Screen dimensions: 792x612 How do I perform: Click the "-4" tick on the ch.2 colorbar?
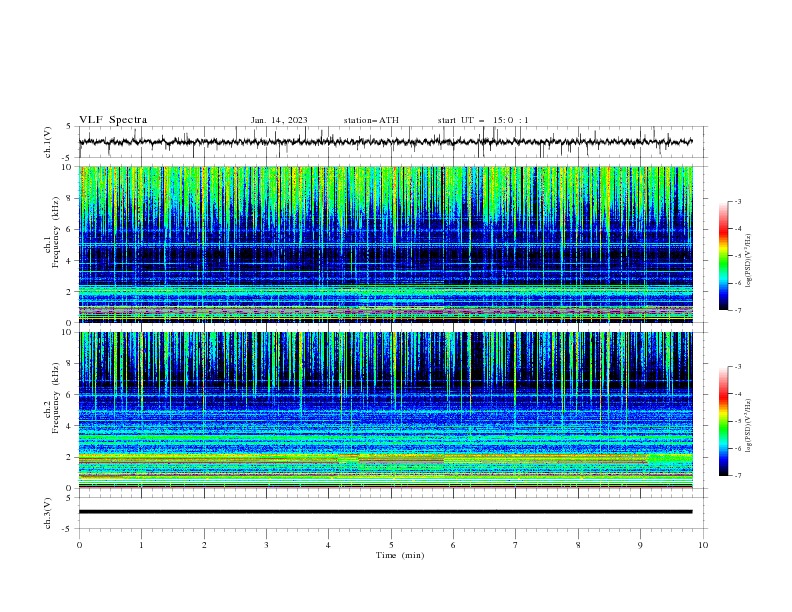[x=738, y=394]
